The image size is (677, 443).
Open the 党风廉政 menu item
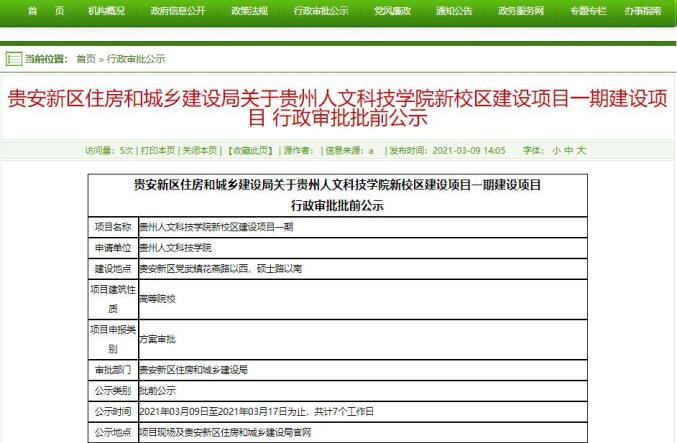point(392,11)
